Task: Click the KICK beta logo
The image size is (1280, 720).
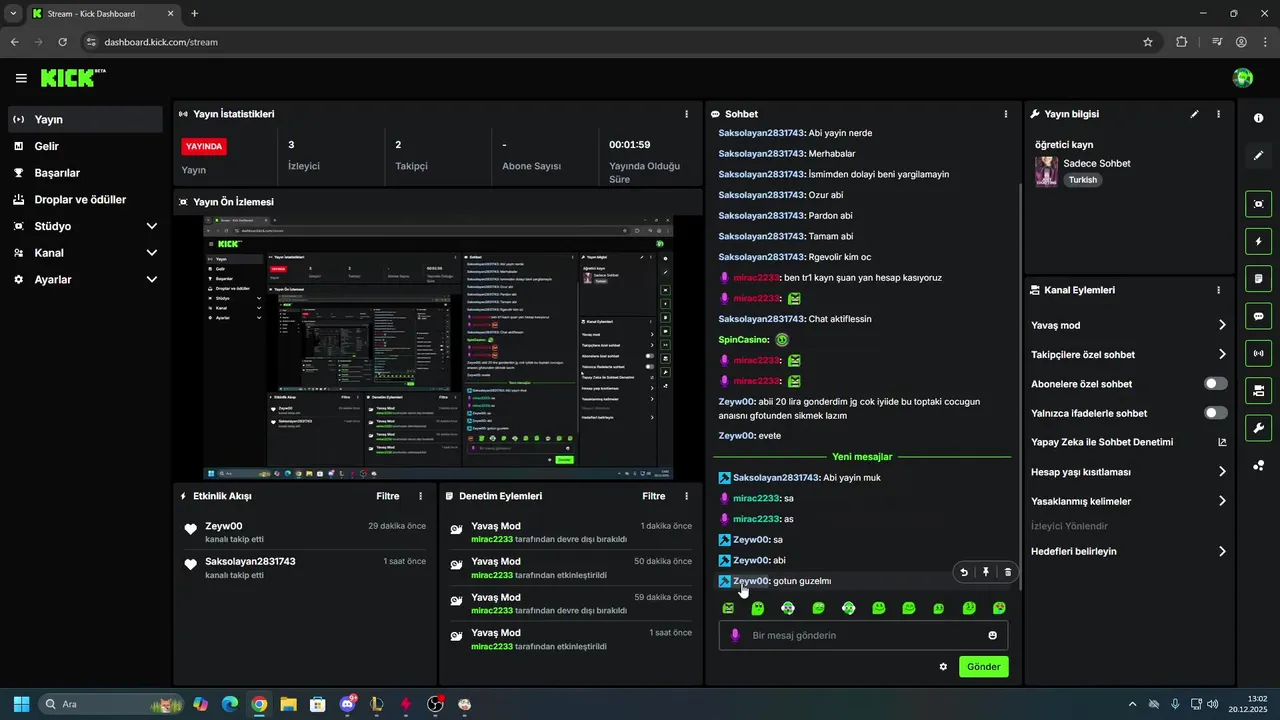Action: point(73,78)
